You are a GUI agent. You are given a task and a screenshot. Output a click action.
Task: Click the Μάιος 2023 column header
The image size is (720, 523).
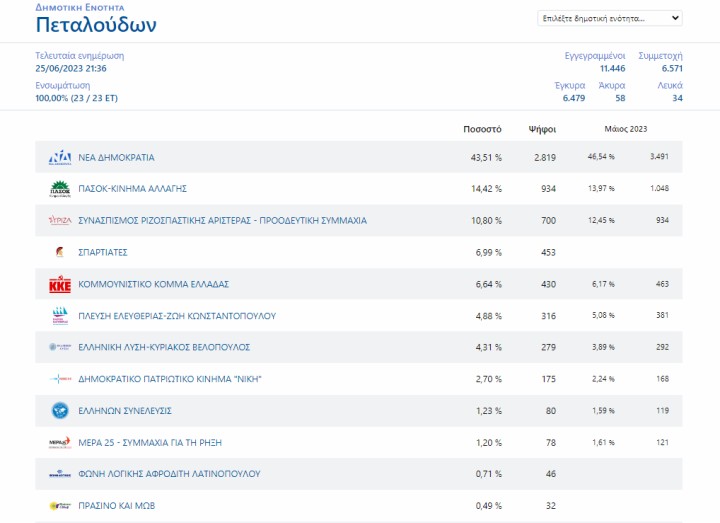point(626,129)
